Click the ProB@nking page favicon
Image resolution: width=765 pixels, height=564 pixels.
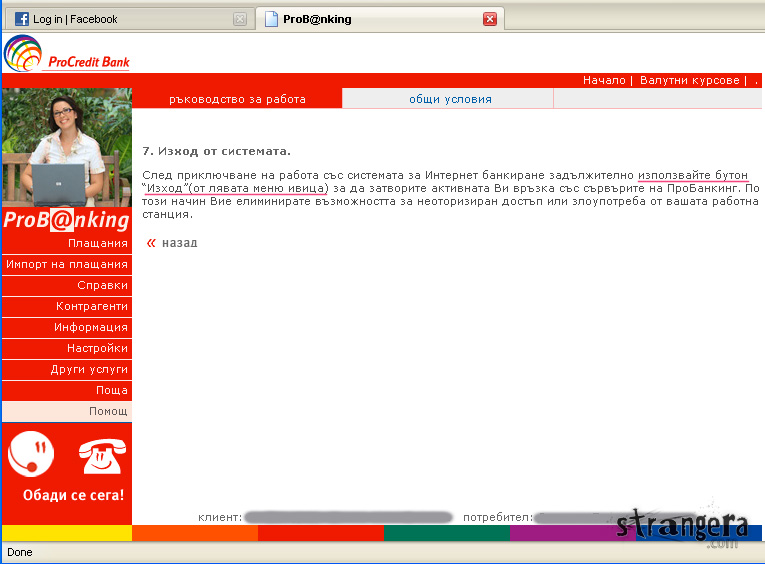(x=271, y=19)
